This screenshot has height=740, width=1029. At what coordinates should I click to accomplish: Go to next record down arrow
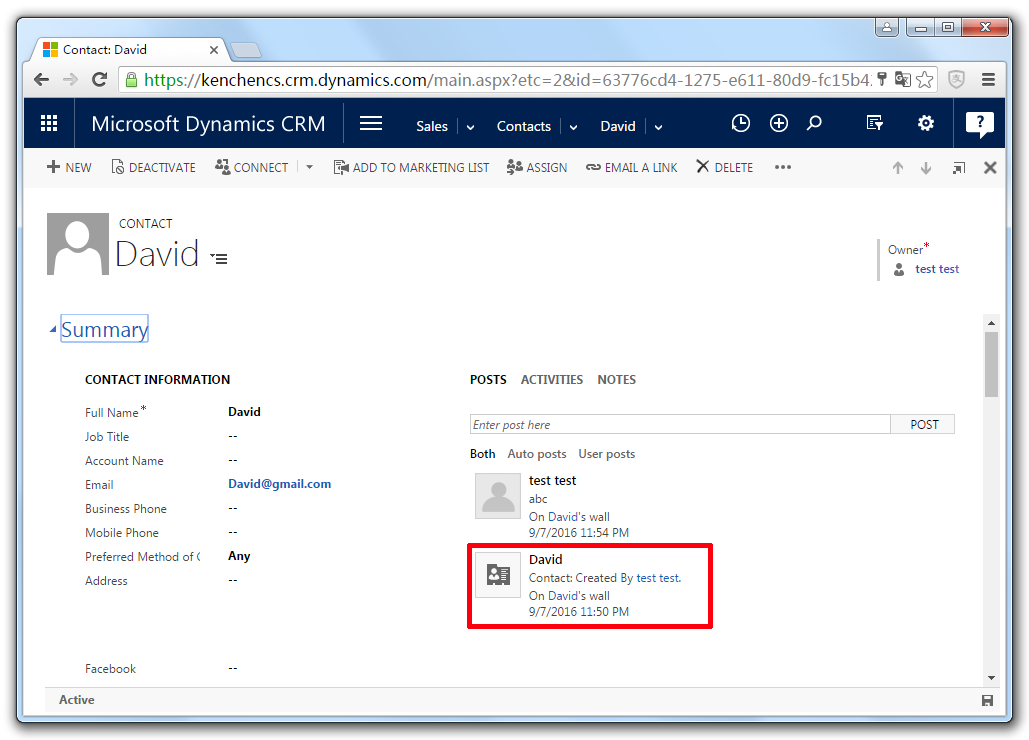point(926,168)
